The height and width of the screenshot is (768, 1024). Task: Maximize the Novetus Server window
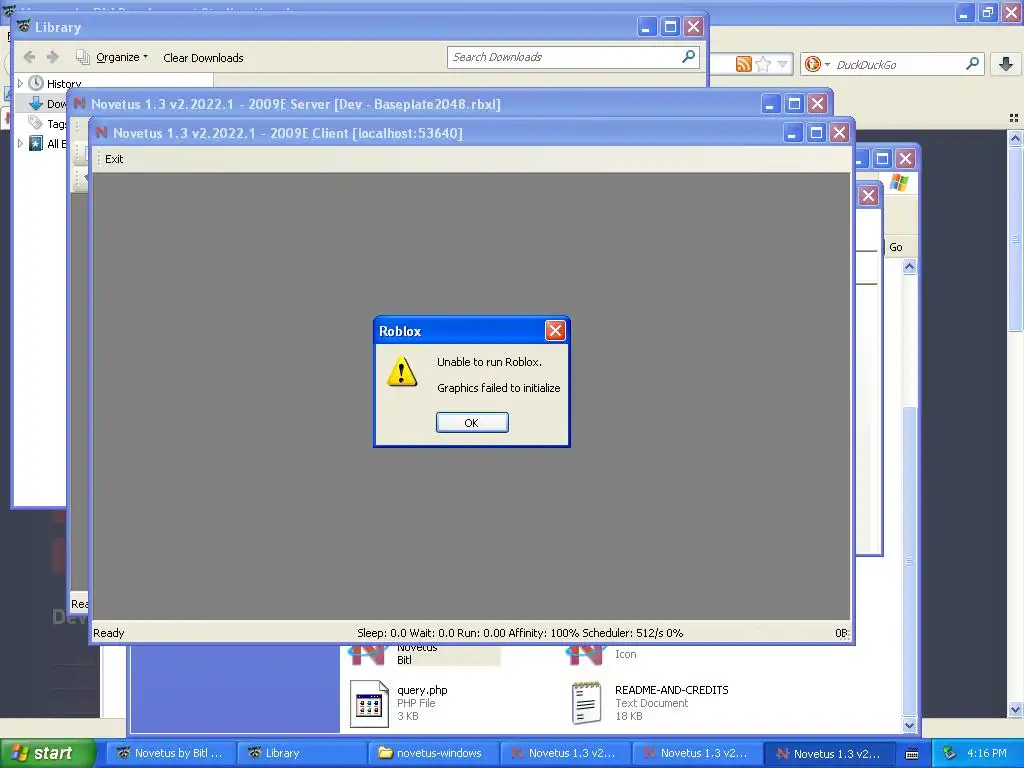point(794,104)
